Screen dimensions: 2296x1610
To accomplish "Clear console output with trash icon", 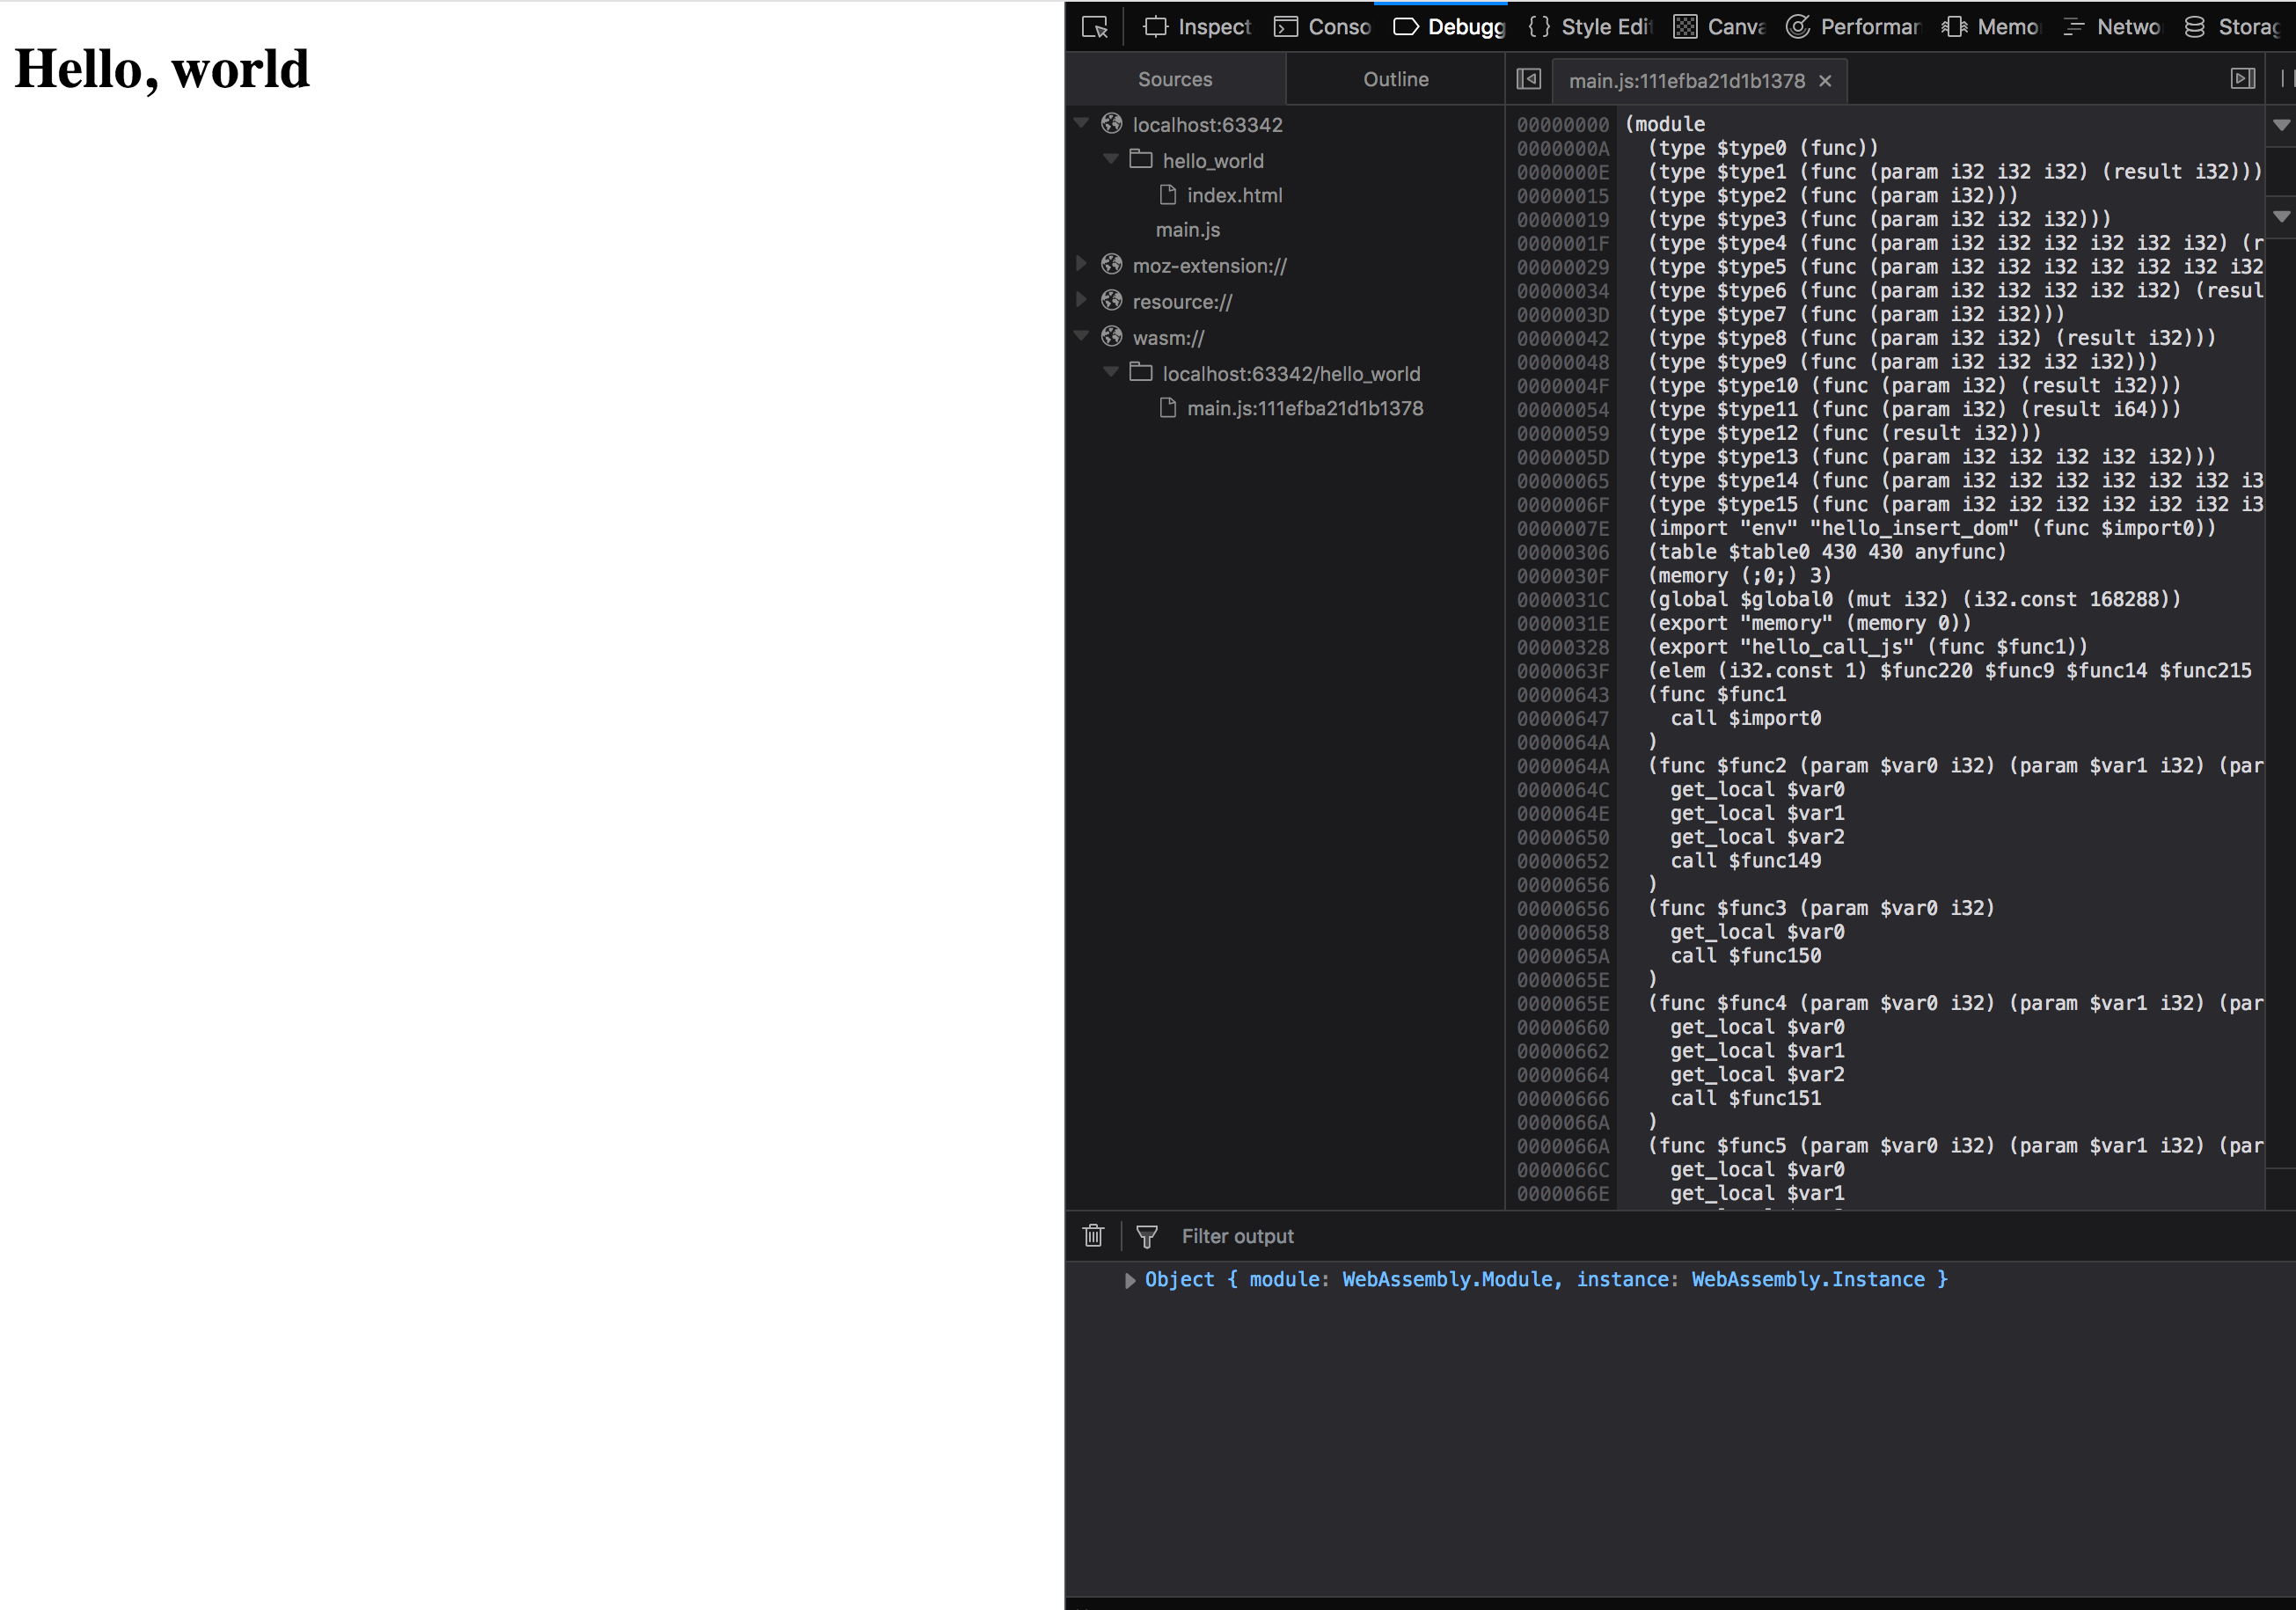I will pyautogui.click(x=1093, y=1236).
